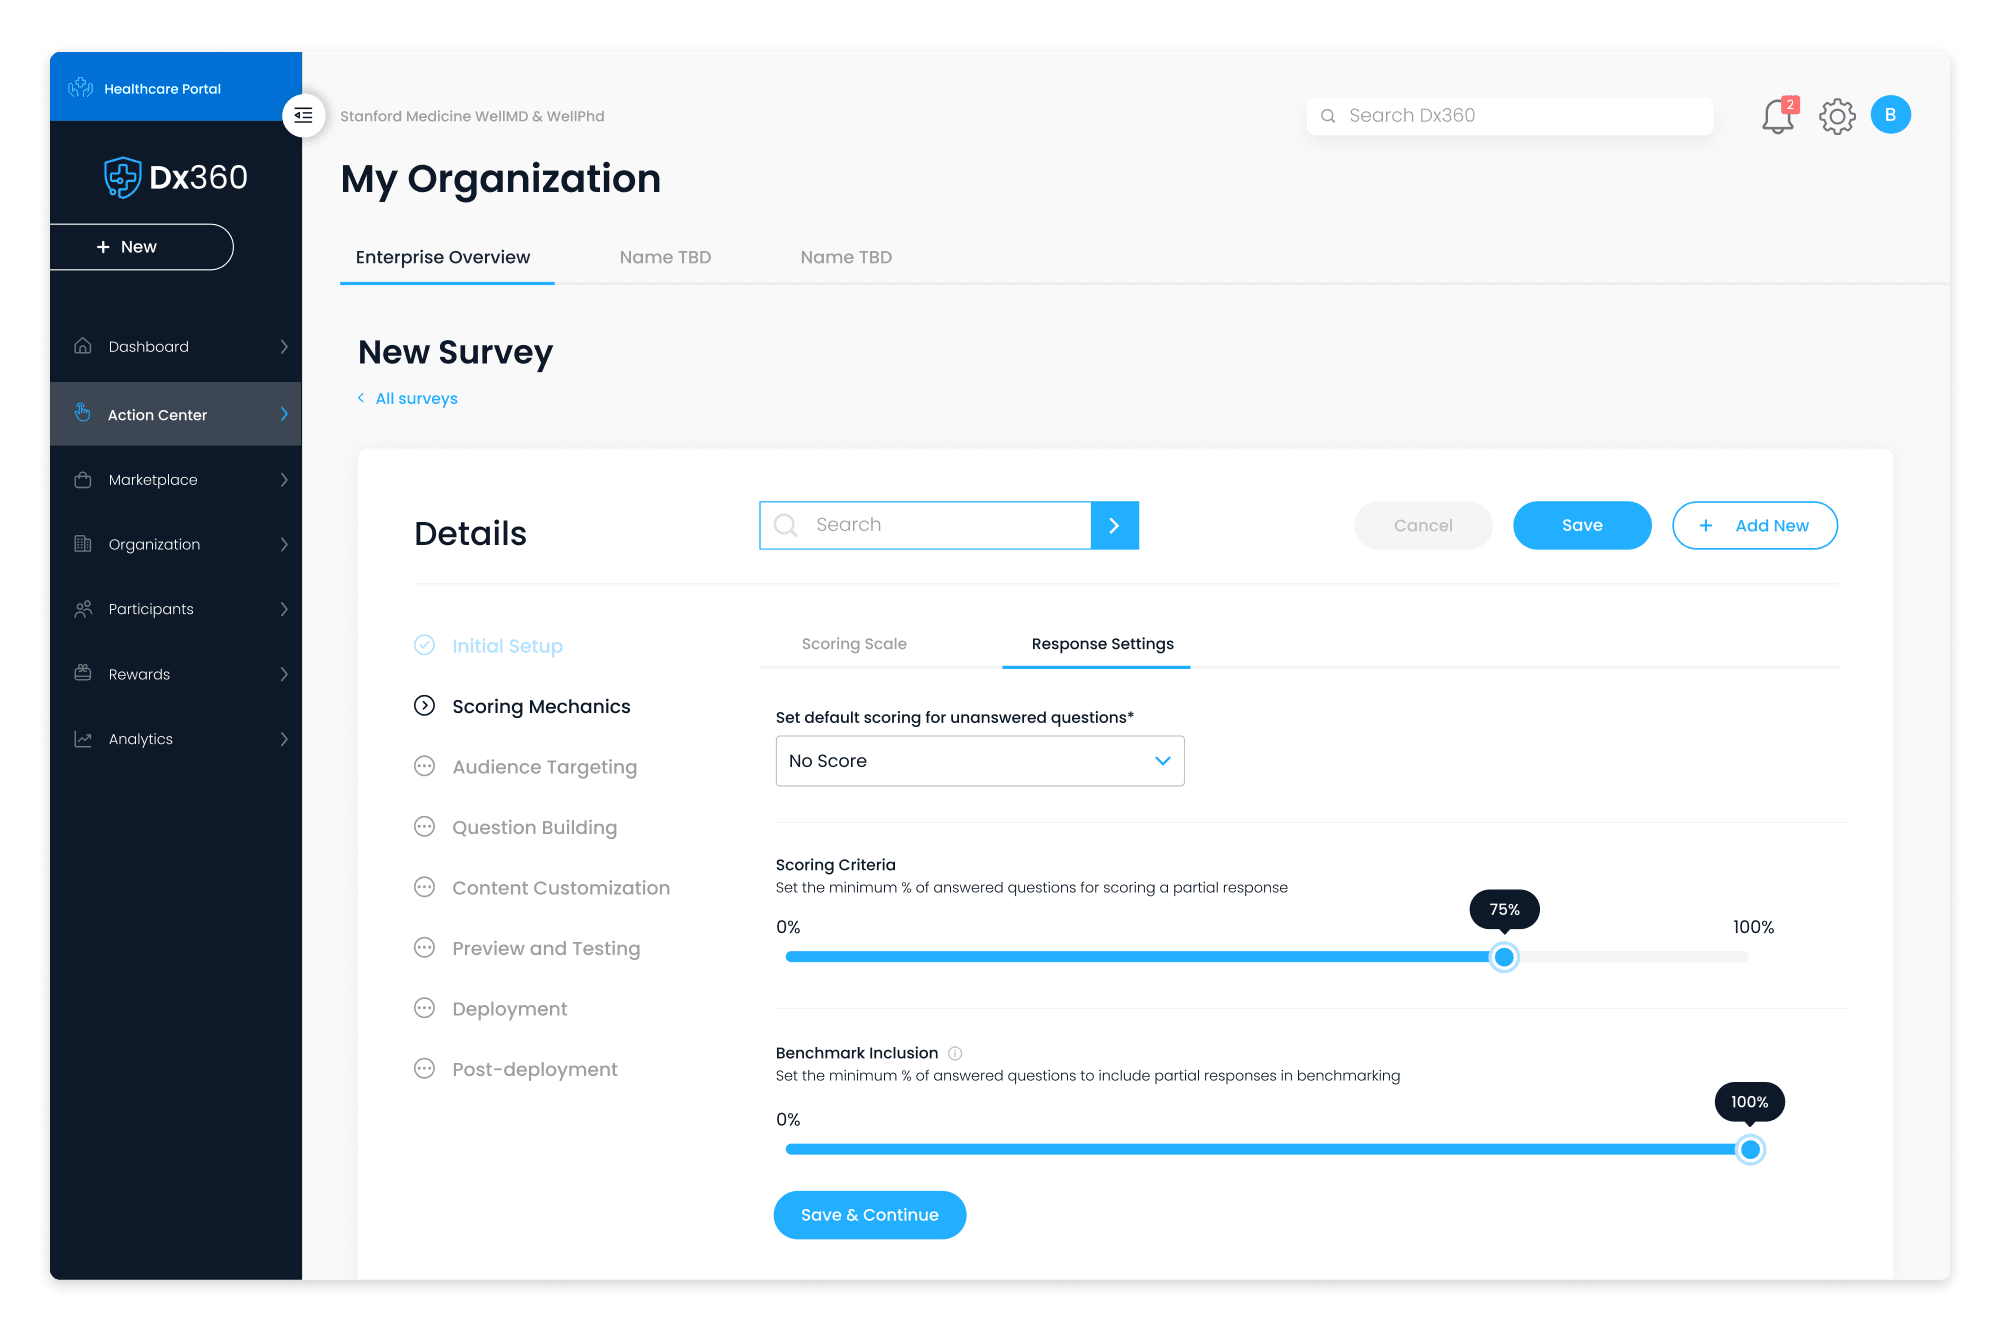The height and width of the screenshot is (1332, 2000).
Task: Expand the Participants chevron
Action: (x=284, y=609)
